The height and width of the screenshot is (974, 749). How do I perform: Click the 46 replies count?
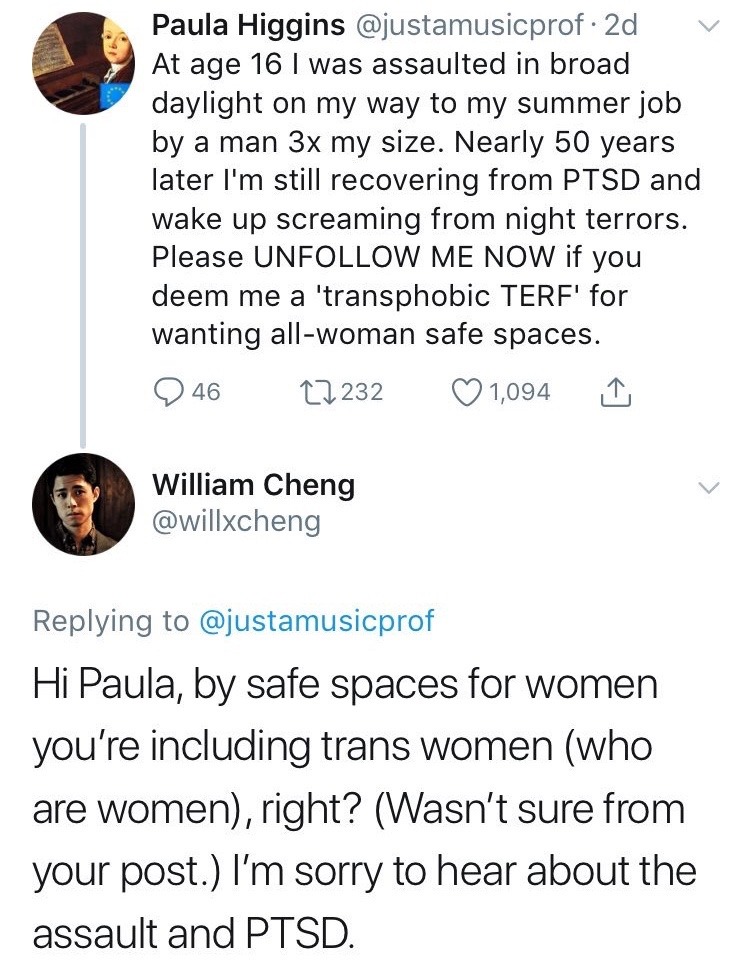(x=205, y=391)
